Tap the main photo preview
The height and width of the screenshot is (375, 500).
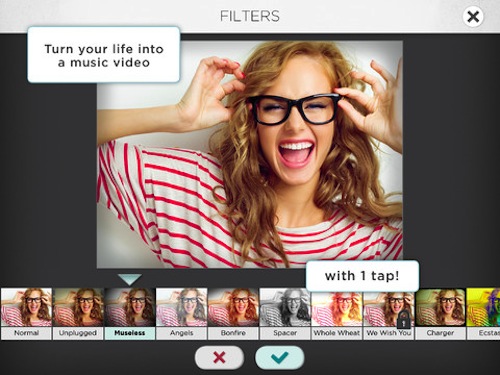pyautogui.click(x=250, y=154)
